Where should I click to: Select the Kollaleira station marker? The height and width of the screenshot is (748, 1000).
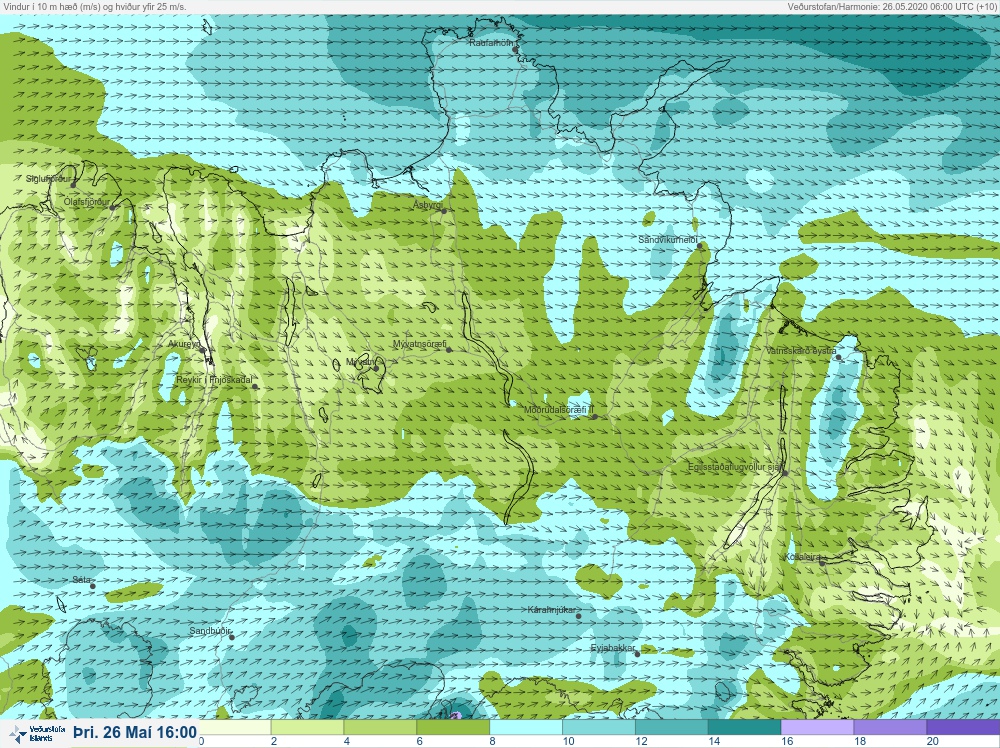point(822,563)
